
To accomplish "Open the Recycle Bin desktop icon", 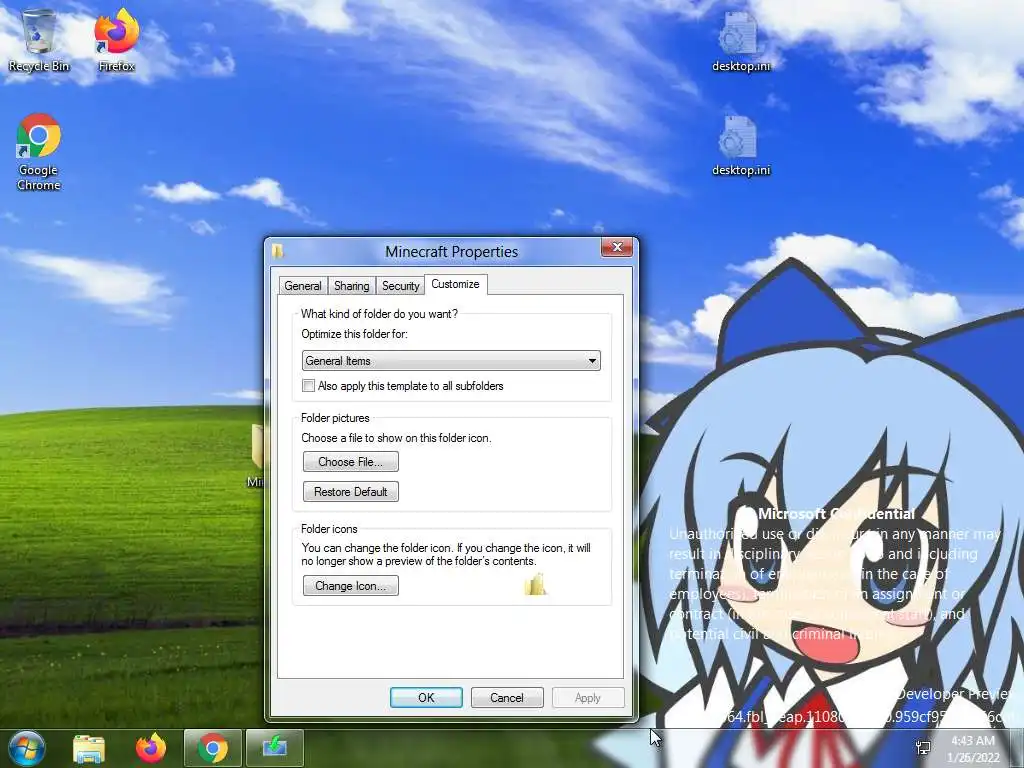I will [39, 40].
